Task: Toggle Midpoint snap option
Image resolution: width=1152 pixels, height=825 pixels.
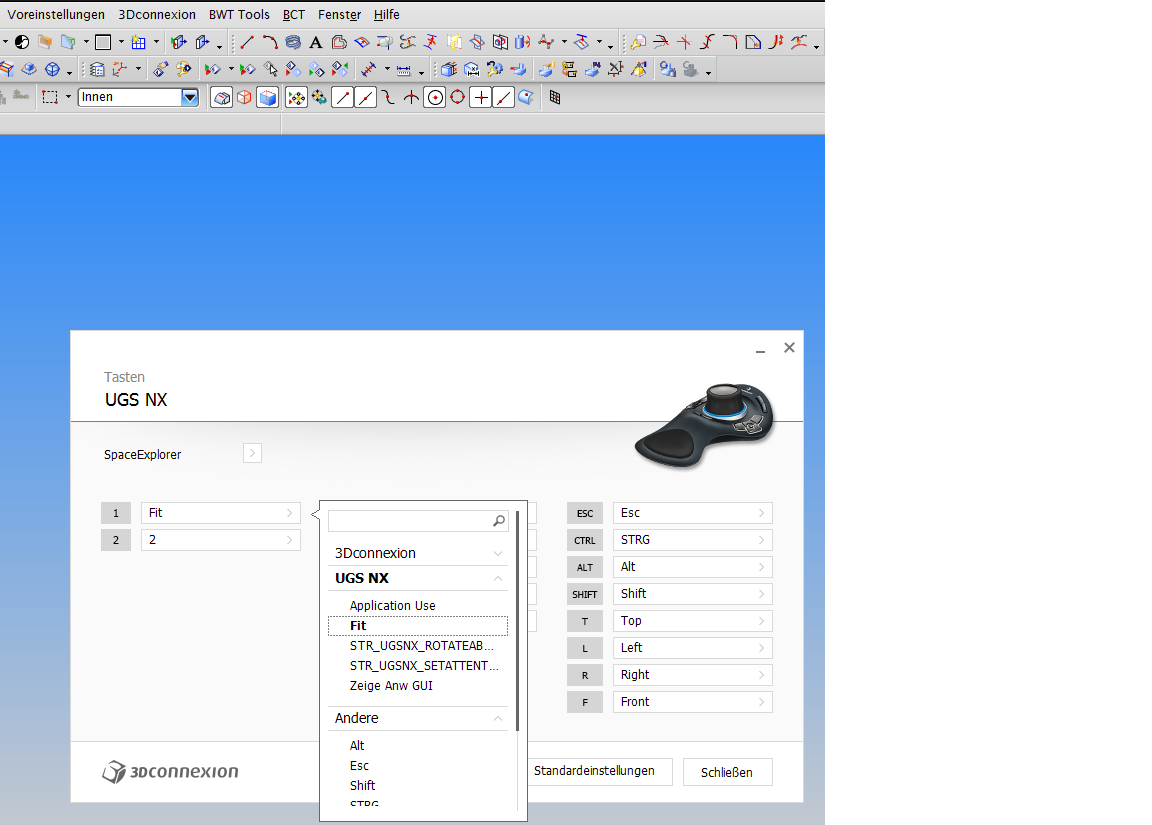Action: coord(365,97)
